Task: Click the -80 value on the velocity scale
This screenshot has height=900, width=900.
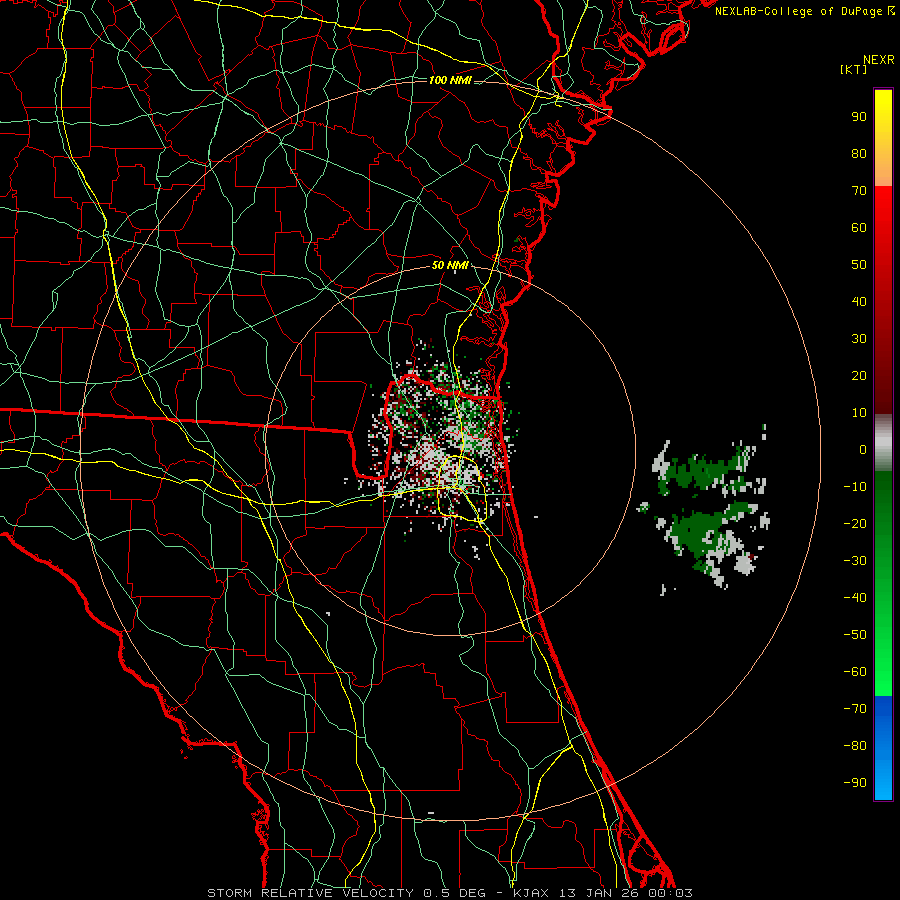Action: coord(855,746)
